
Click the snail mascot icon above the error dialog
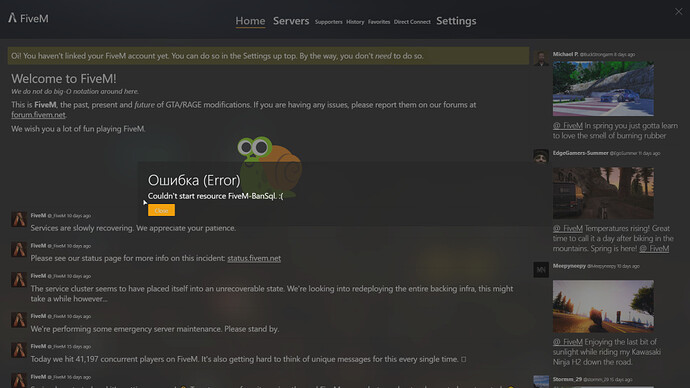[269, 165]
